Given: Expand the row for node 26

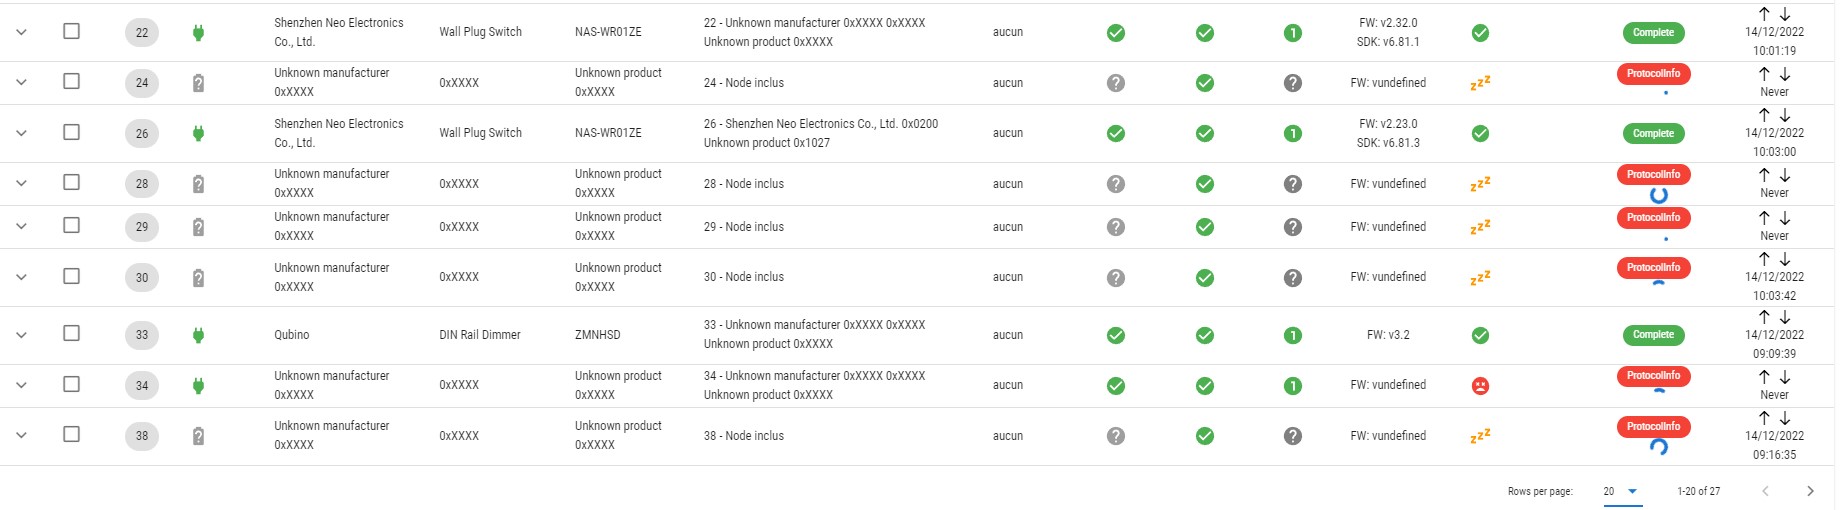Looking at the screenshot, I should (x=21, y=133).
